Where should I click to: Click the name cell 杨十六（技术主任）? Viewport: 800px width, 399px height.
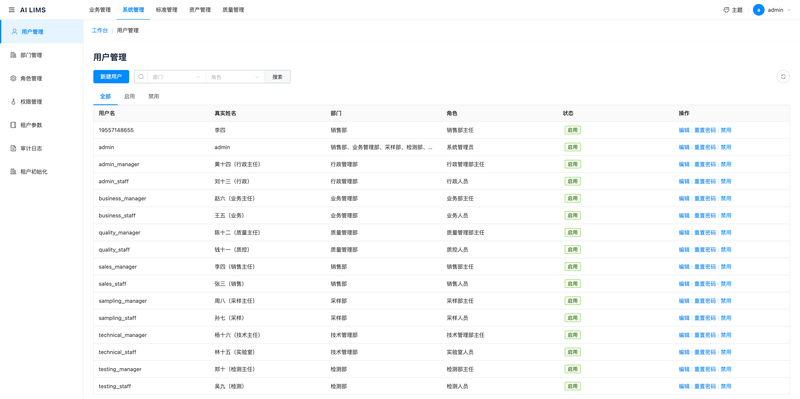click(x=237, y=335)
